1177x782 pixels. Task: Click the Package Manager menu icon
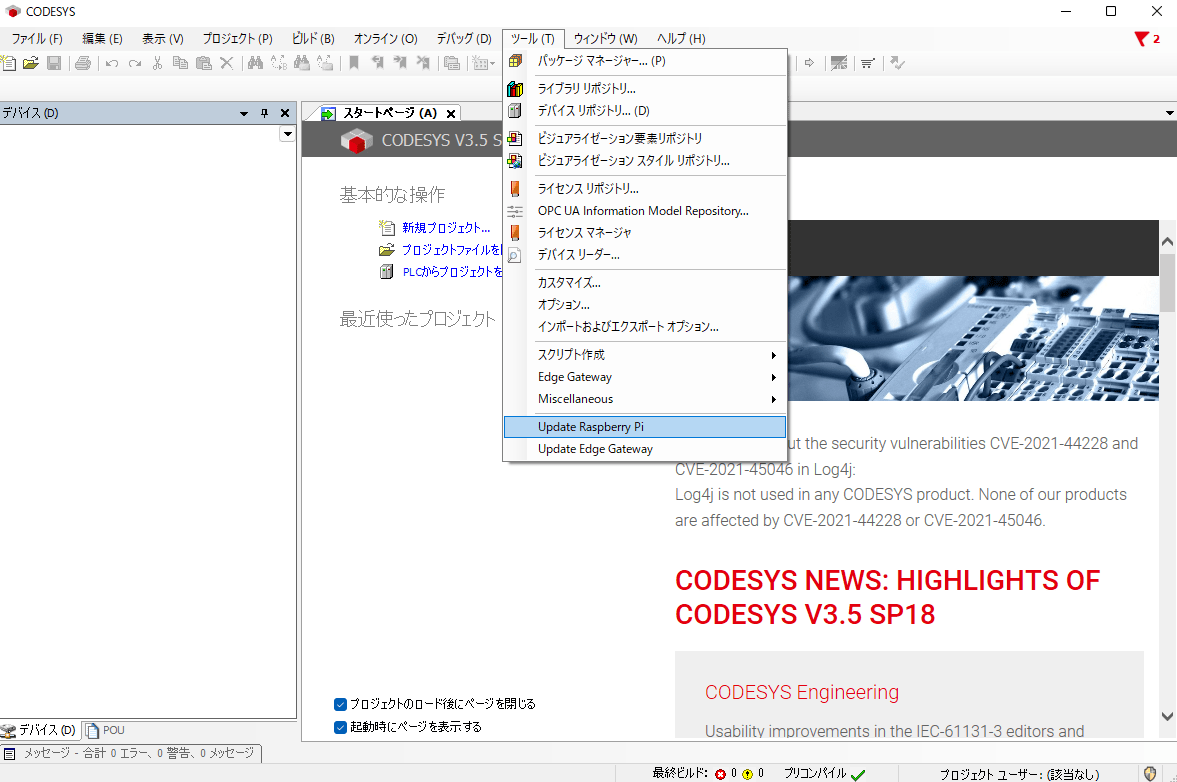515,61
